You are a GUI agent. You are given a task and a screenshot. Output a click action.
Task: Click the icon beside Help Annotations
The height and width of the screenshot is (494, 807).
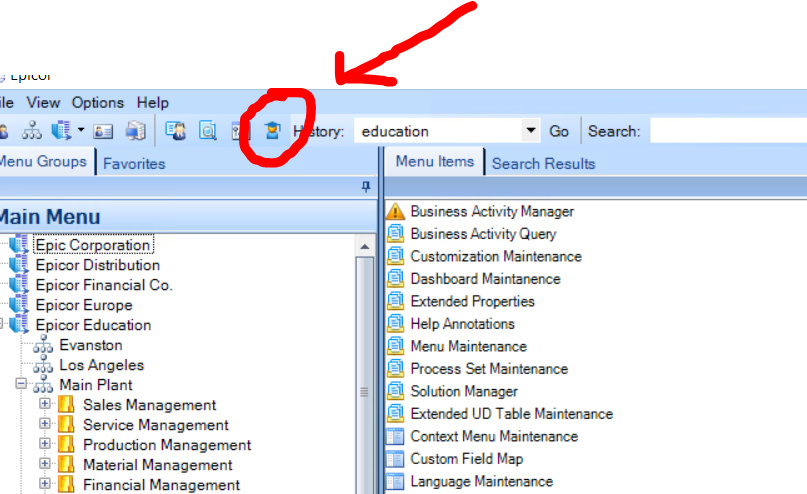coord(395,324)
